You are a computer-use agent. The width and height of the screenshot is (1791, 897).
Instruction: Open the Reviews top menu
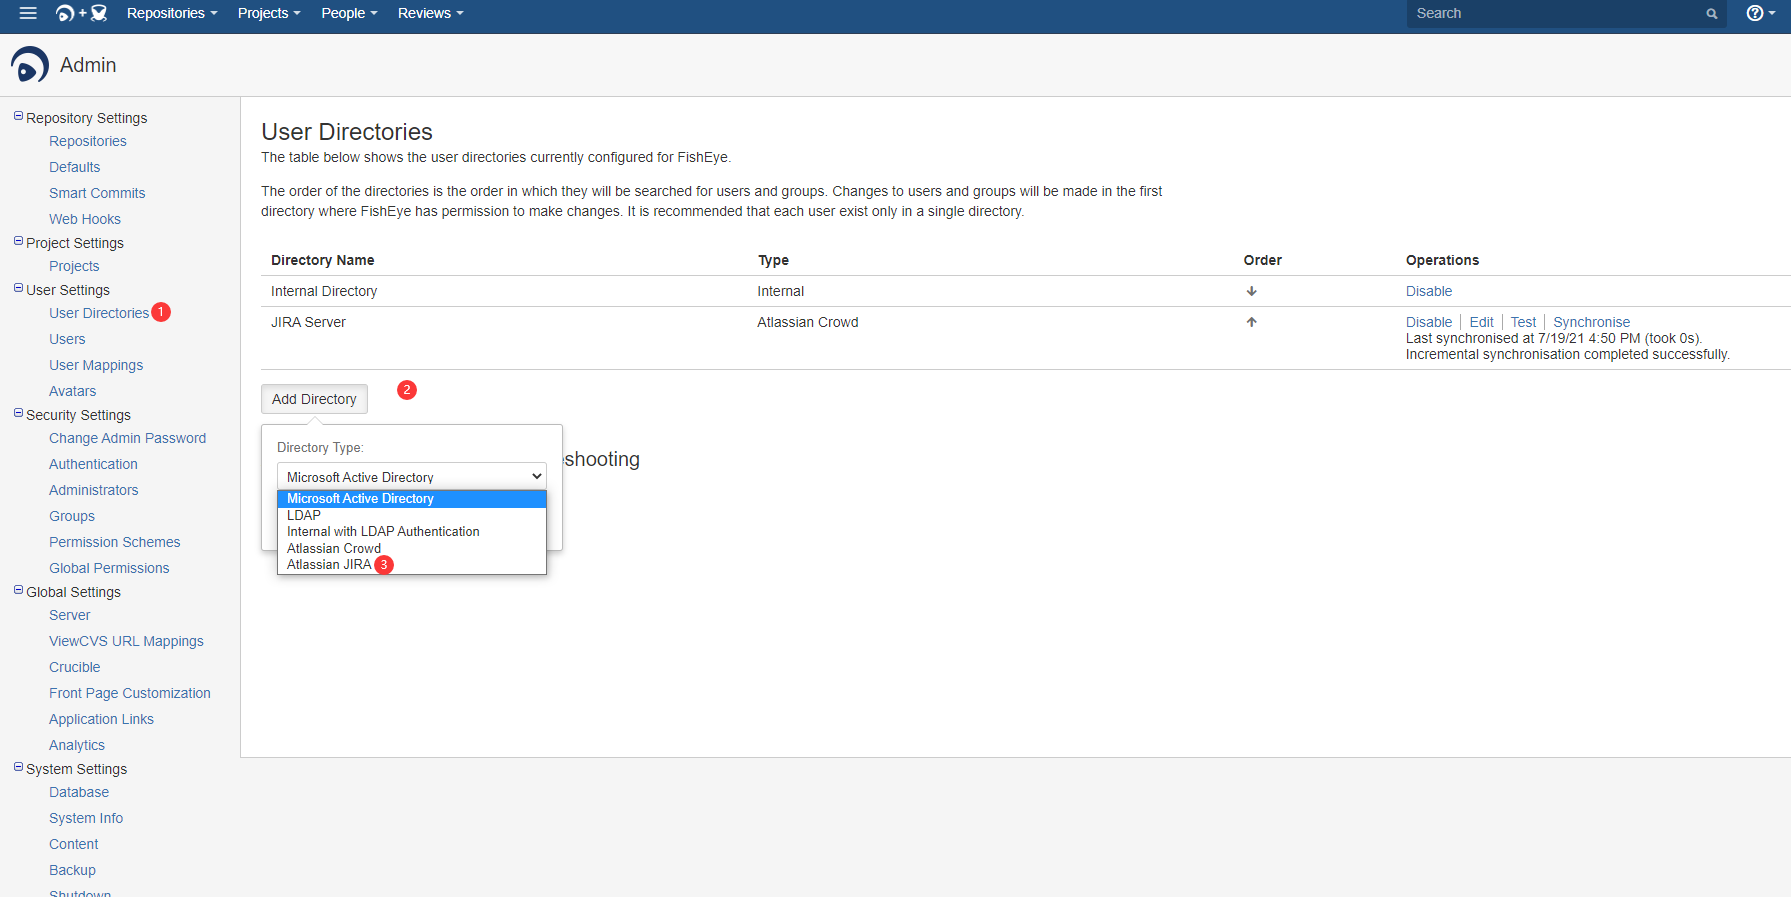[x=430, y=13]
